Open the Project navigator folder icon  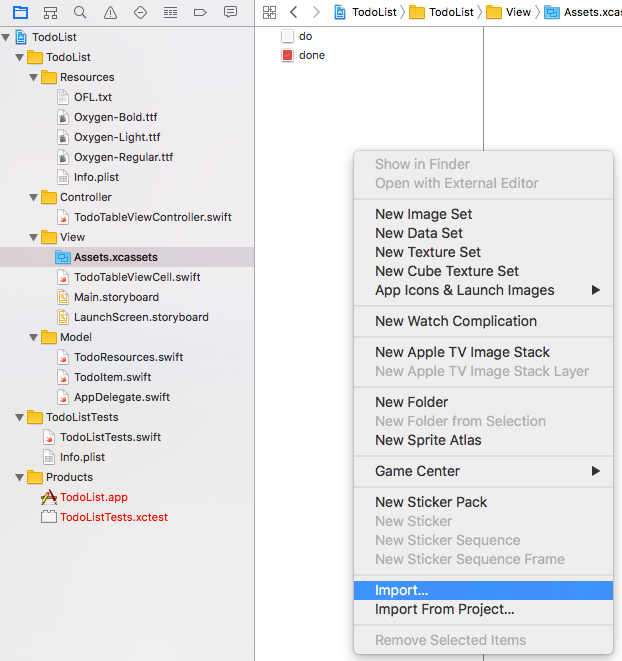tap(20, 12)
